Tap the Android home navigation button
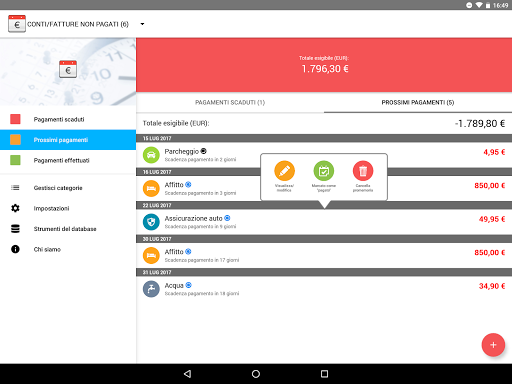The image size is (512, 384). [256, 374]
